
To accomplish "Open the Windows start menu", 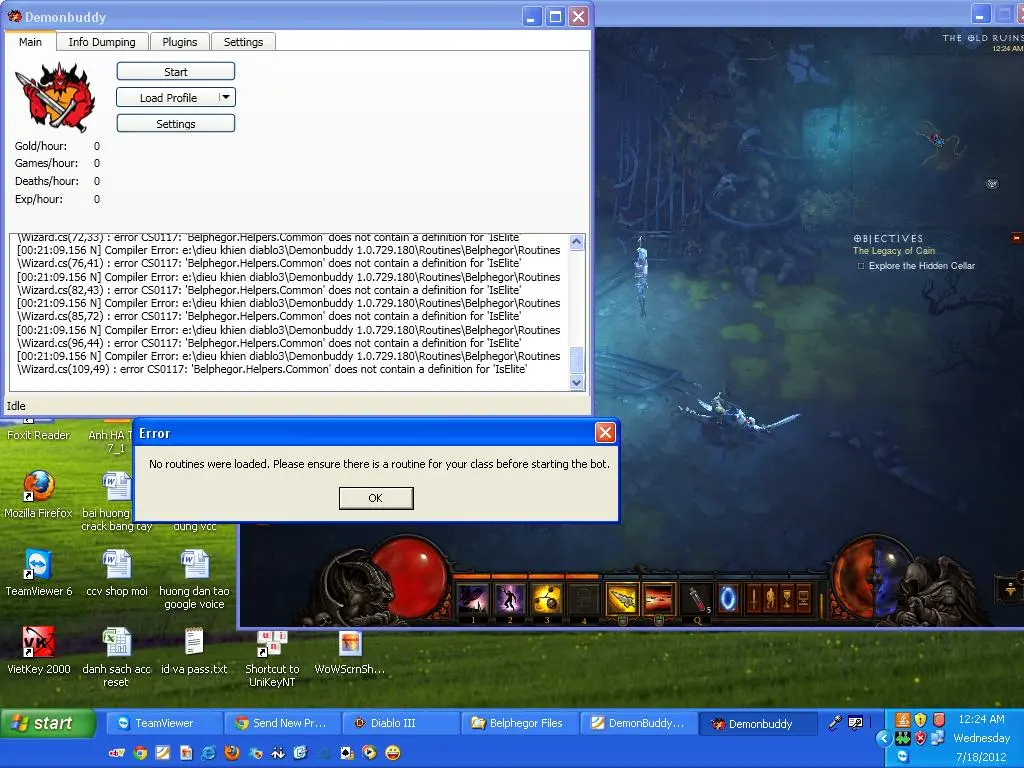I will [x=48, y=723].
